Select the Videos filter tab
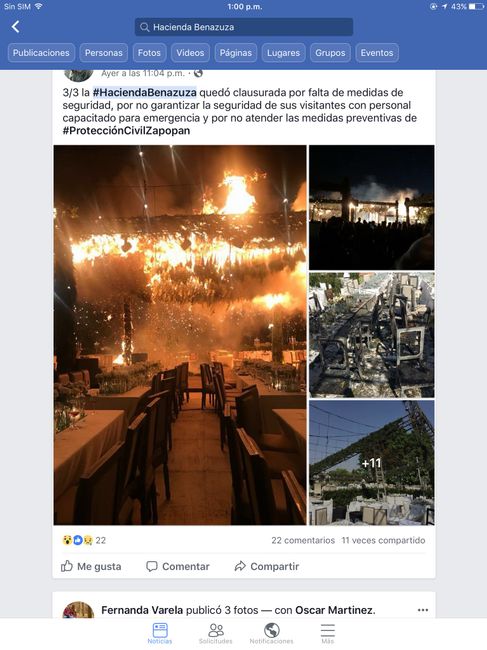487x650 pixels. (x=190, y=53)
